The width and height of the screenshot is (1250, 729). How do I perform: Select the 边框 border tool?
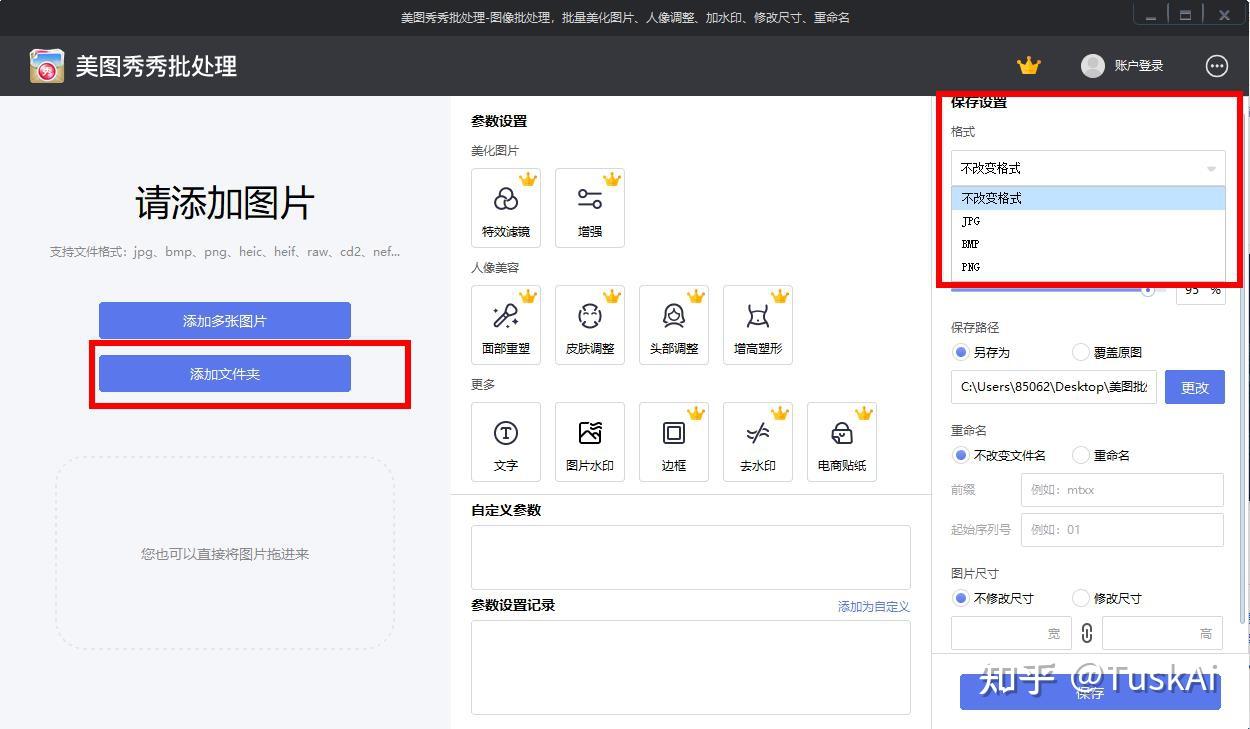pyautogui.click(x=674, y=442)
